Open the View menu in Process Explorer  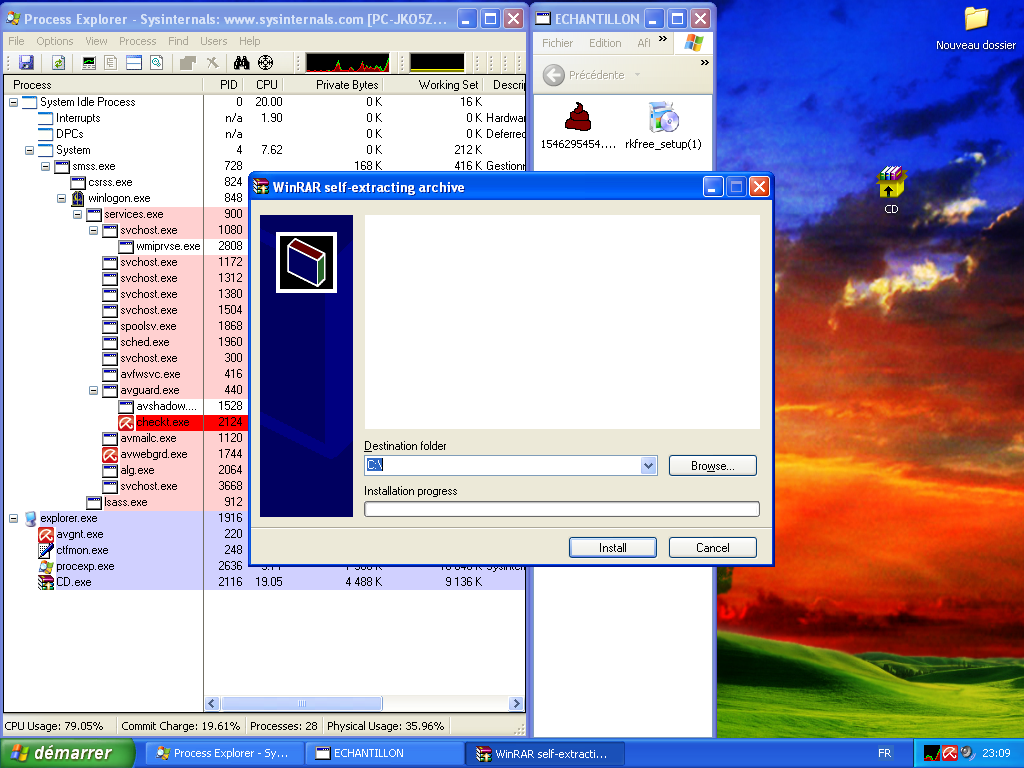coord(96,41)
